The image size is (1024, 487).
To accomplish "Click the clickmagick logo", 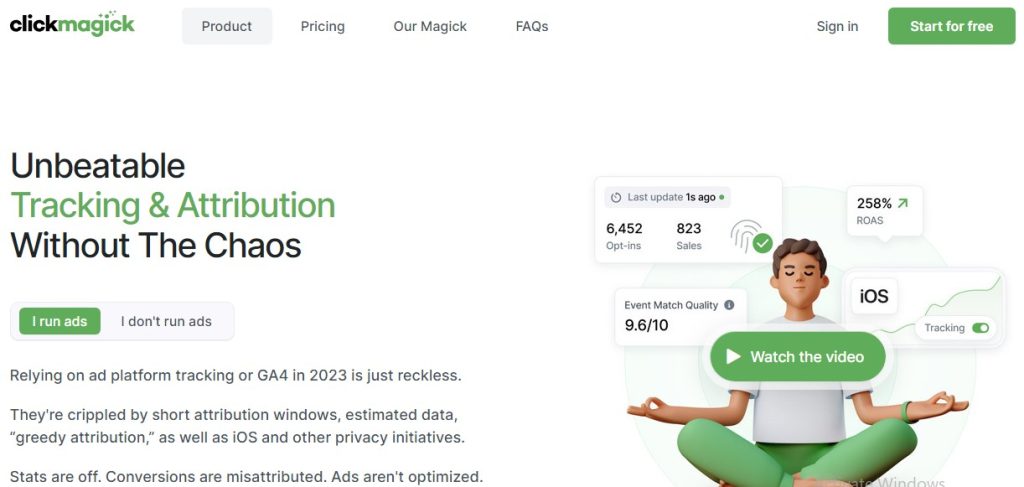I will (x=72, y=25).
